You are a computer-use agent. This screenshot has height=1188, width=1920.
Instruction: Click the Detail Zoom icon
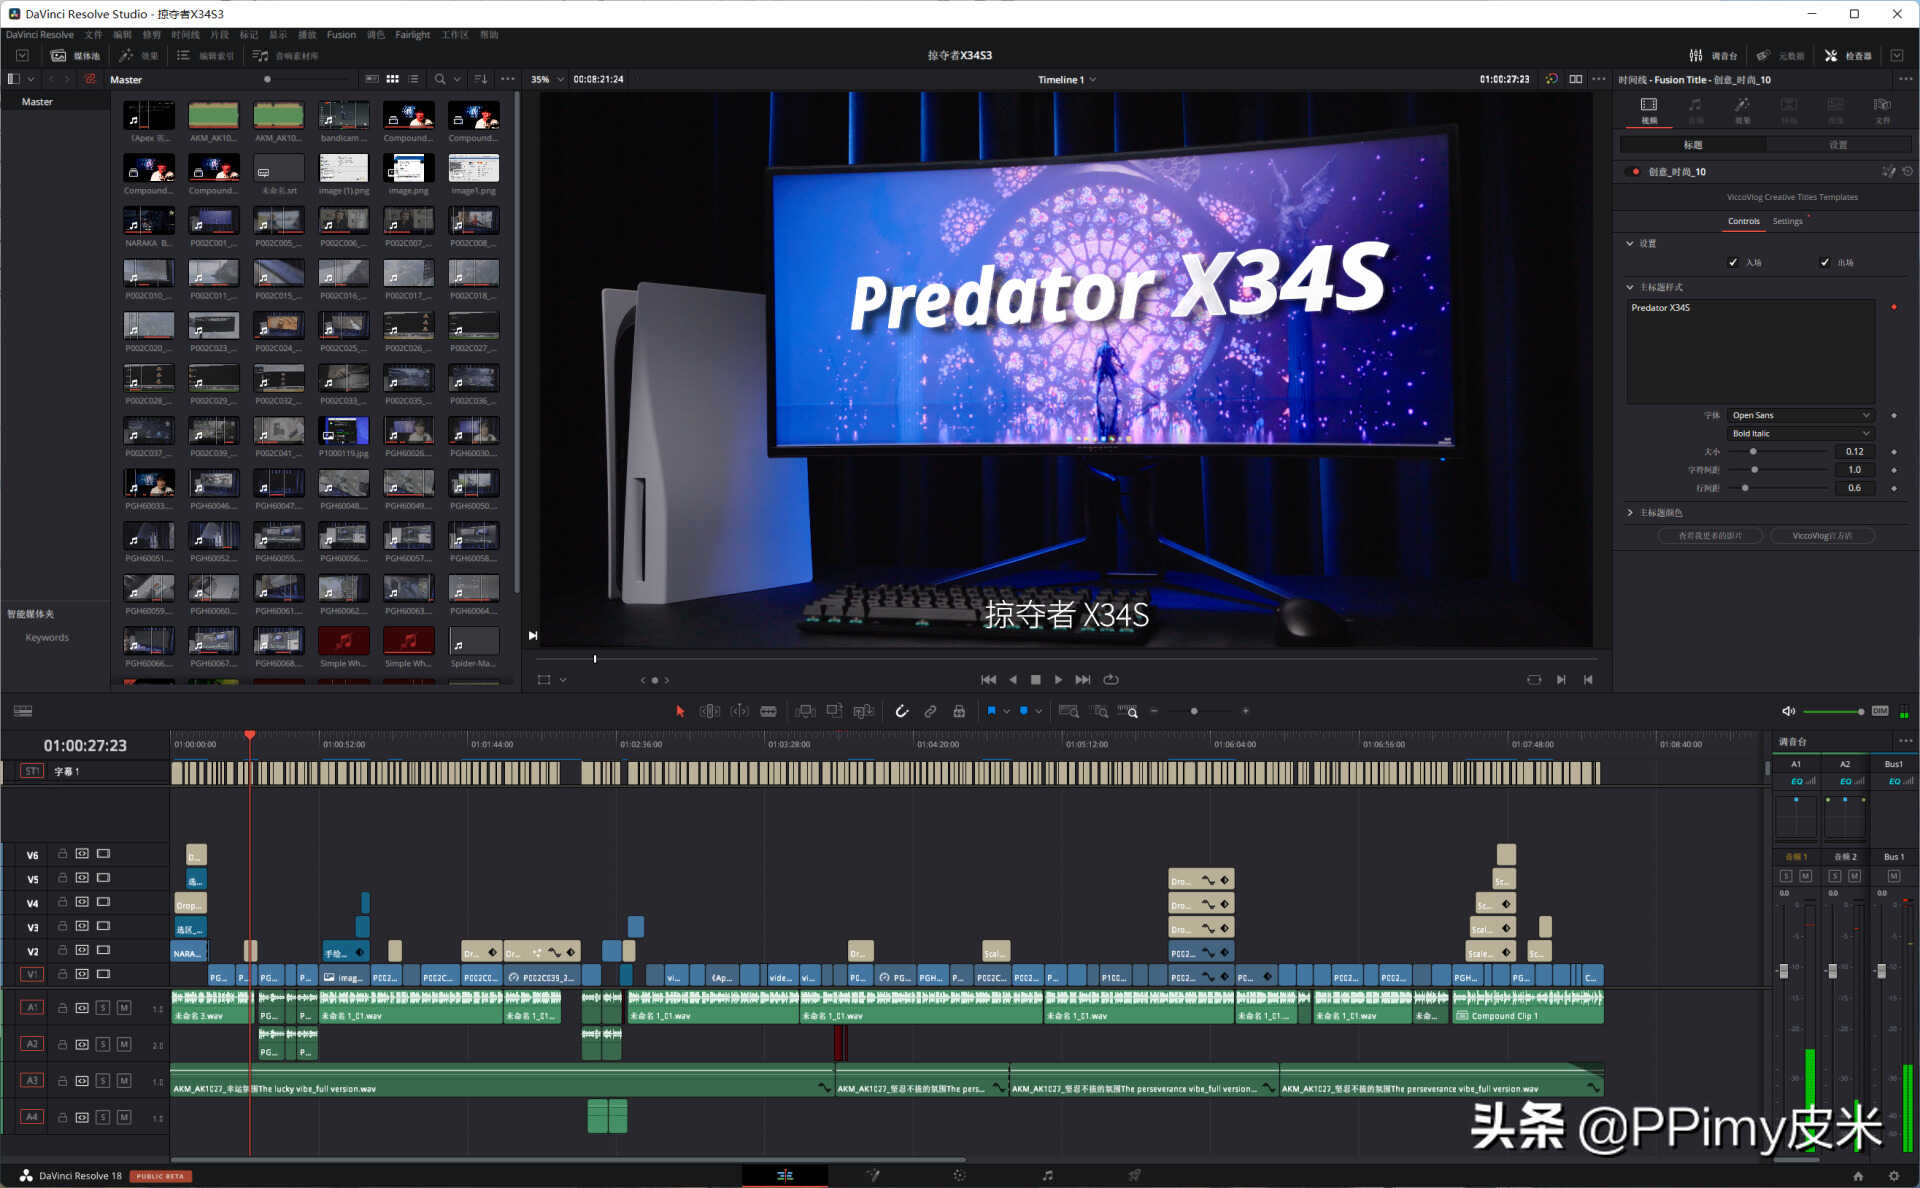click(1100, 711)
